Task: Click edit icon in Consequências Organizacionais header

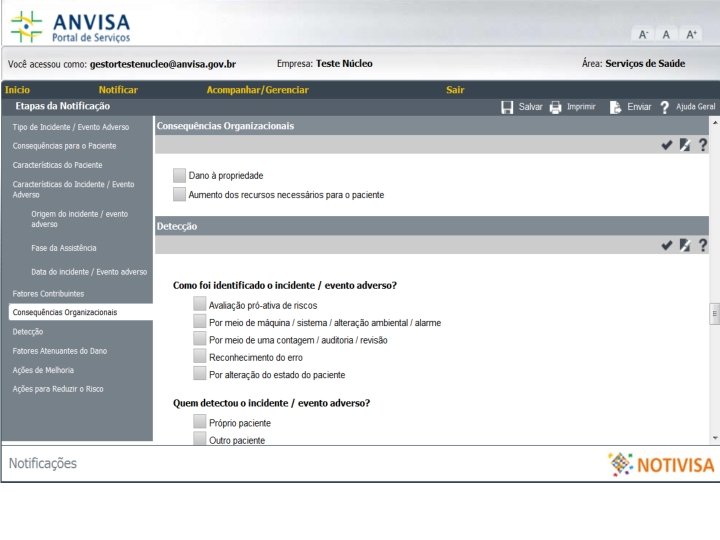Action: coord(685,145)
